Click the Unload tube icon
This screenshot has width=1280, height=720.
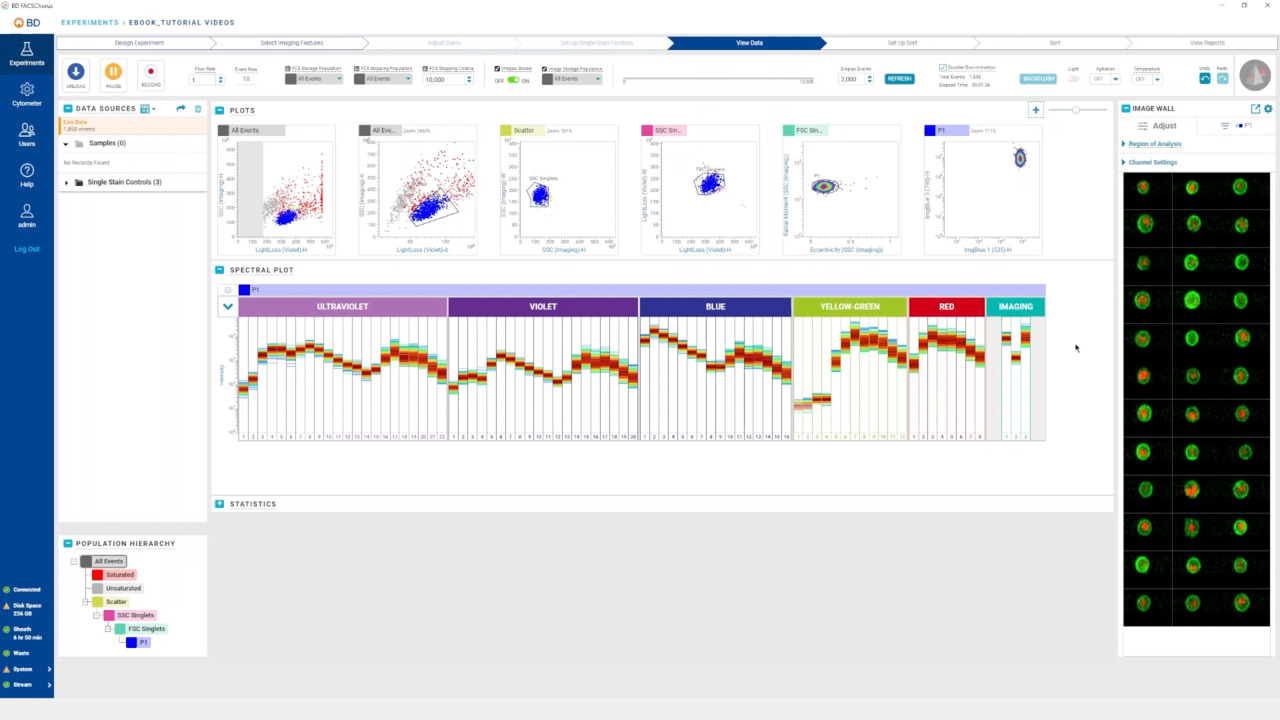click(x=75, y=71)
